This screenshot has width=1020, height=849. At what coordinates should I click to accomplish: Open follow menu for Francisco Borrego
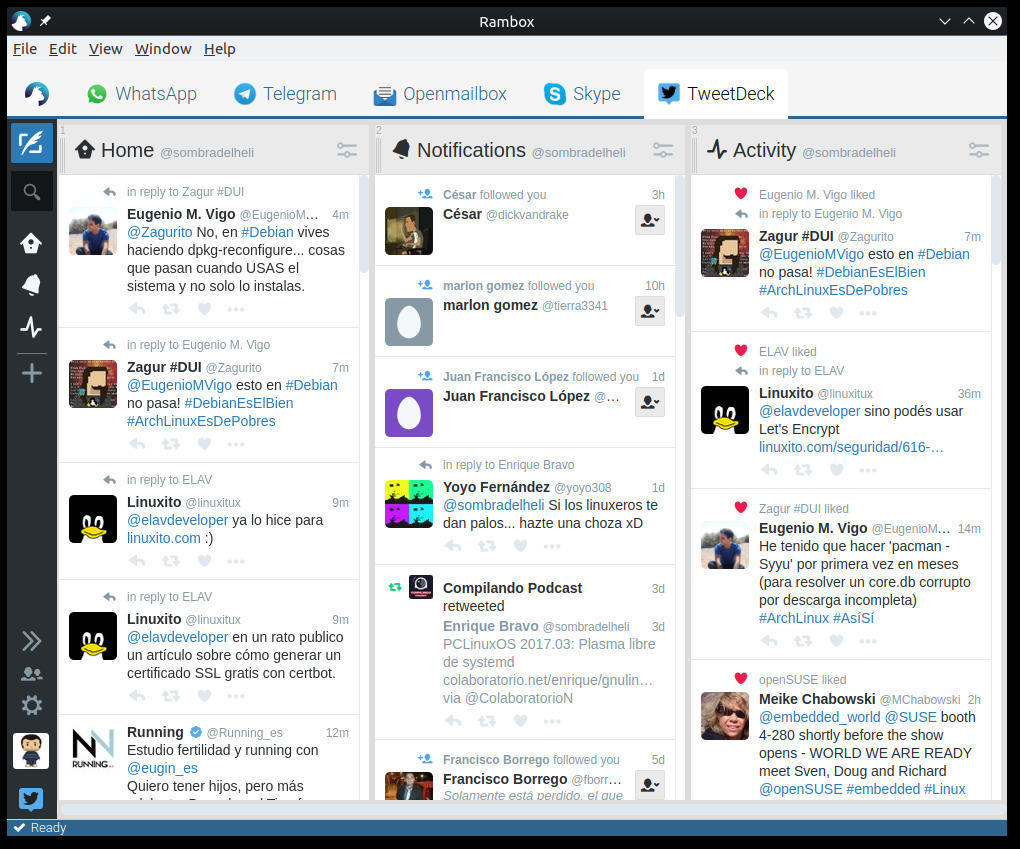[650, 785]
